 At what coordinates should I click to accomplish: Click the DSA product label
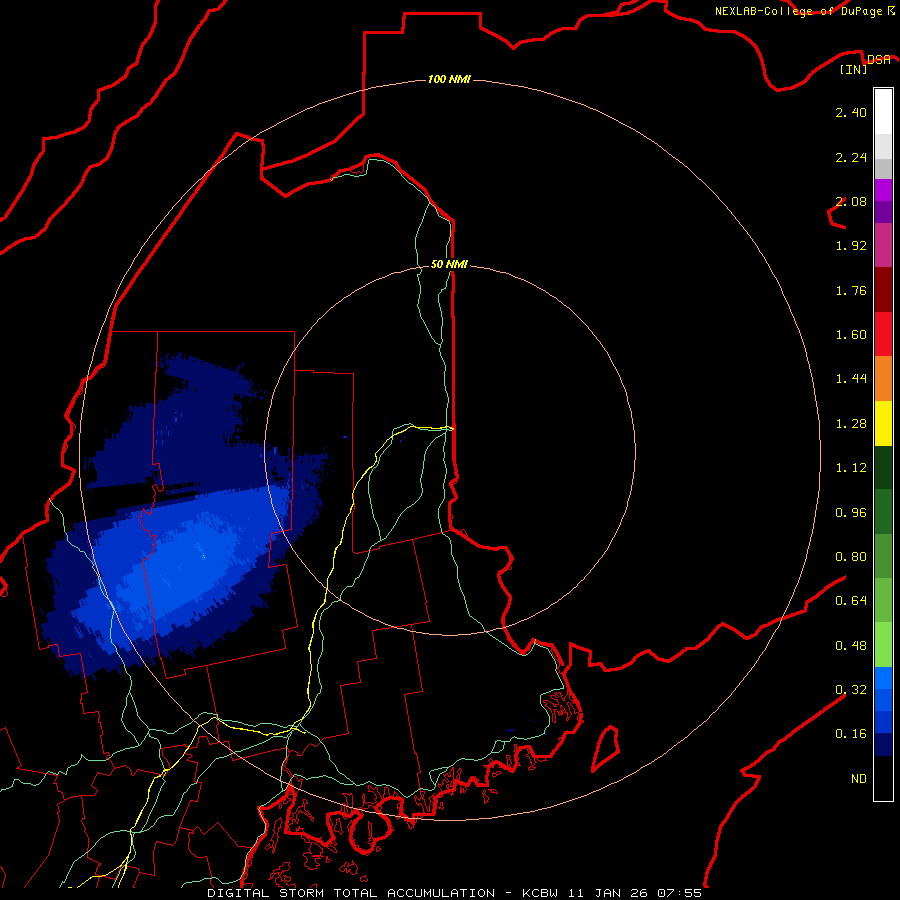click(878, 60)
